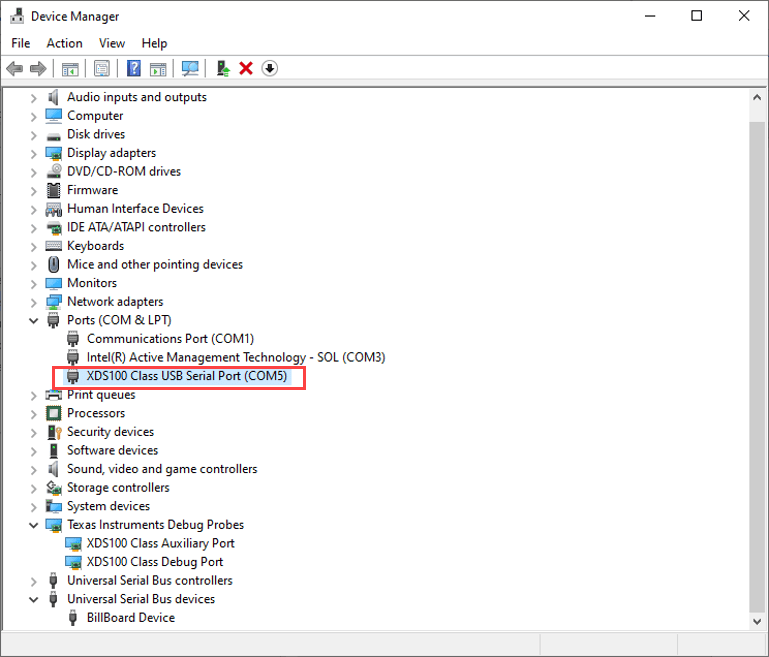
Task: Click the Forward arrow toolbar icon
Action: tap(38, 68)
